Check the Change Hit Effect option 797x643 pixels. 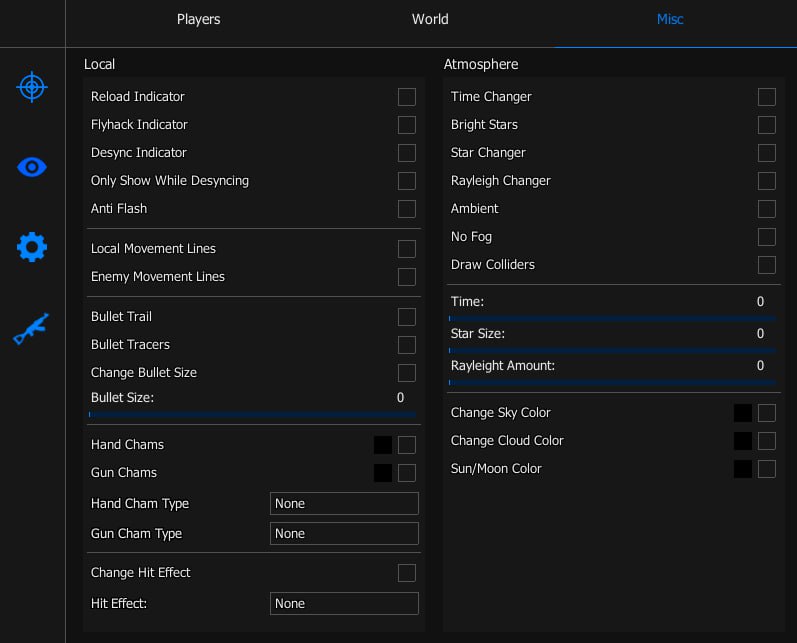407,573
